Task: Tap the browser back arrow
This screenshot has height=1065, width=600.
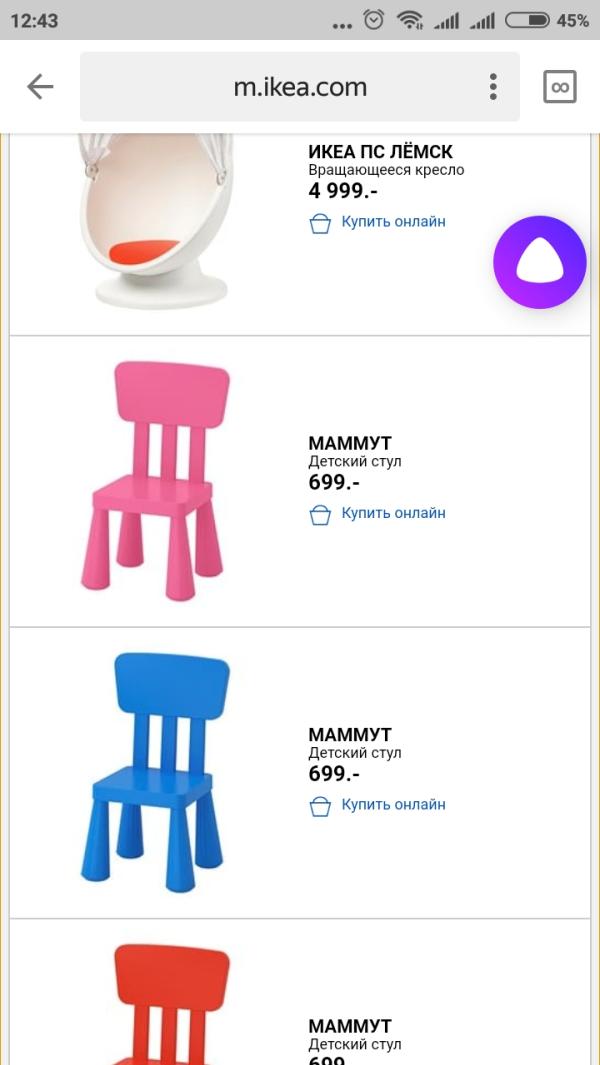Action: point(40,87)
